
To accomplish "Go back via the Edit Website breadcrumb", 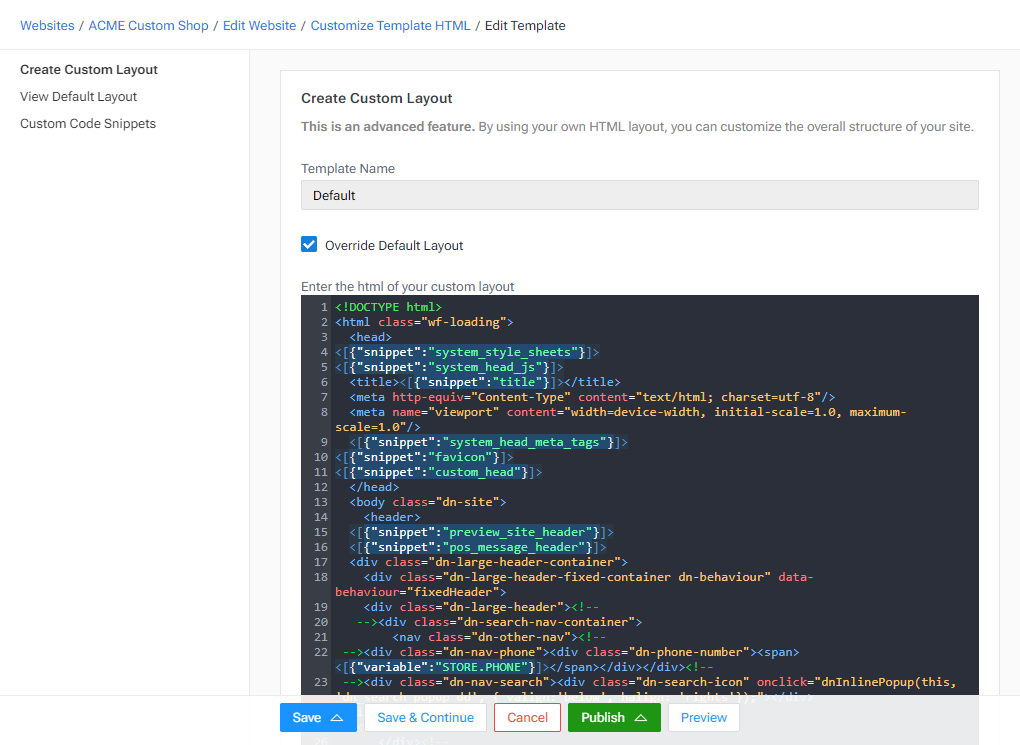I will point(259,25).
